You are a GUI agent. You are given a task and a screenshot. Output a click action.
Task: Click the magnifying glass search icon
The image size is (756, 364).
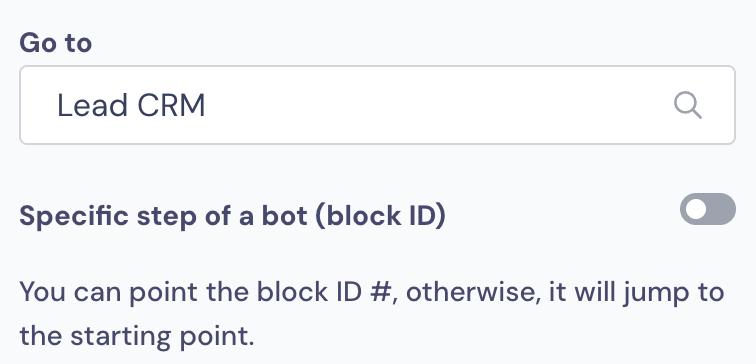688,105
